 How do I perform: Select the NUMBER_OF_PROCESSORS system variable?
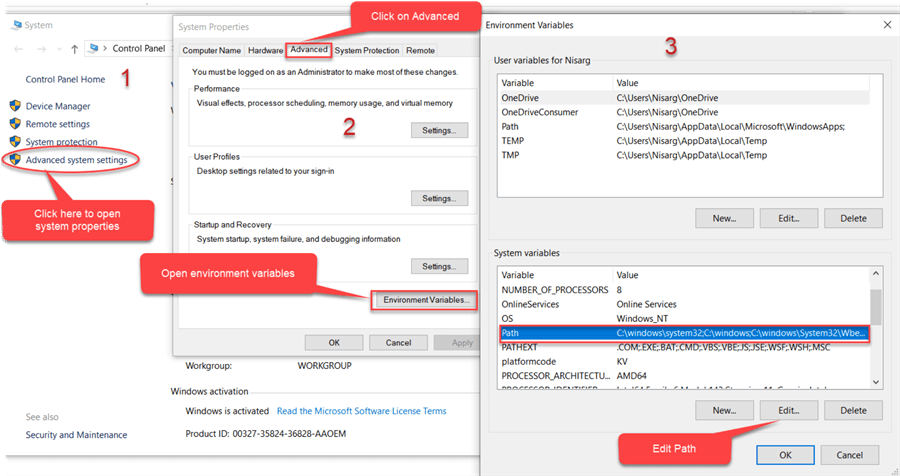pos(684,290)
